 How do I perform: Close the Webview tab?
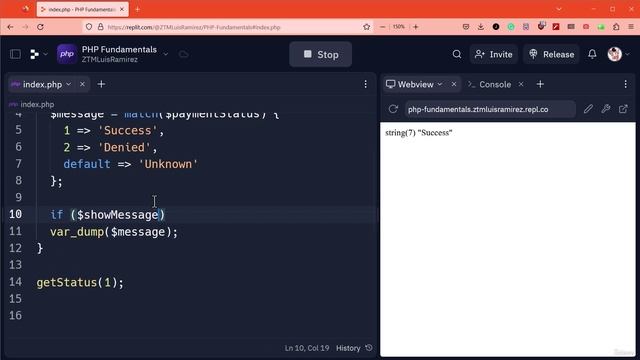454,84
